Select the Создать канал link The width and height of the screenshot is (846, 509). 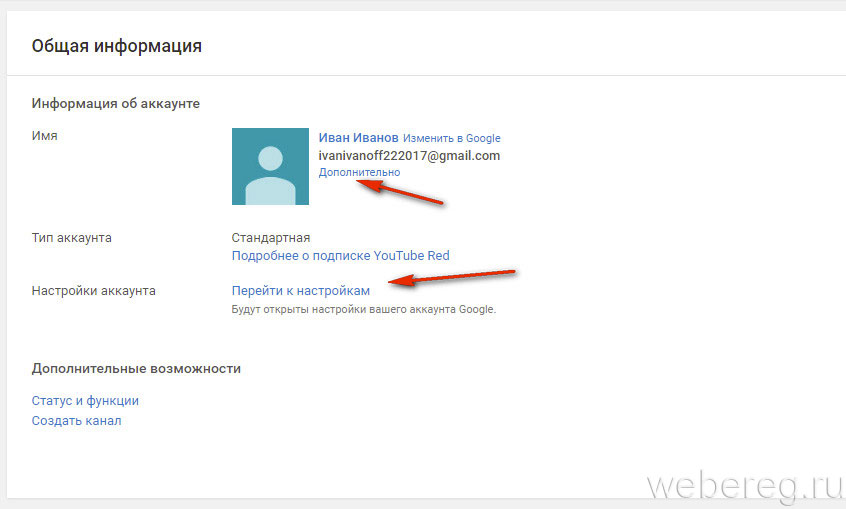point(77,420)
